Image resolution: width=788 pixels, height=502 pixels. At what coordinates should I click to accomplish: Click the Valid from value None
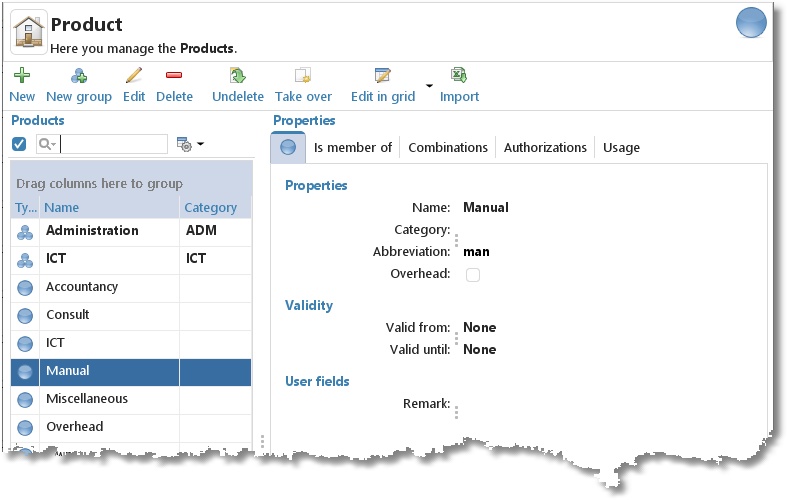click(479, 328)
